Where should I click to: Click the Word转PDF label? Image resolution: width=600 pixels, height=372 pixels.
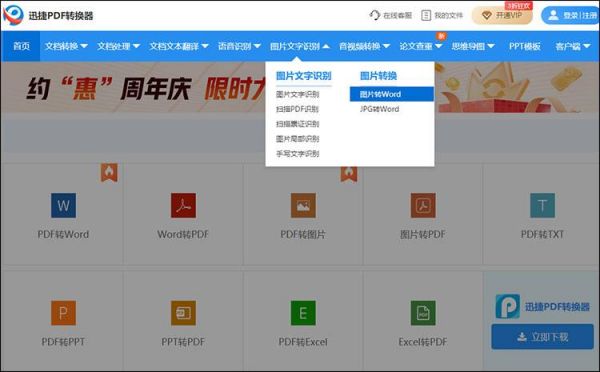pos(183,234)
